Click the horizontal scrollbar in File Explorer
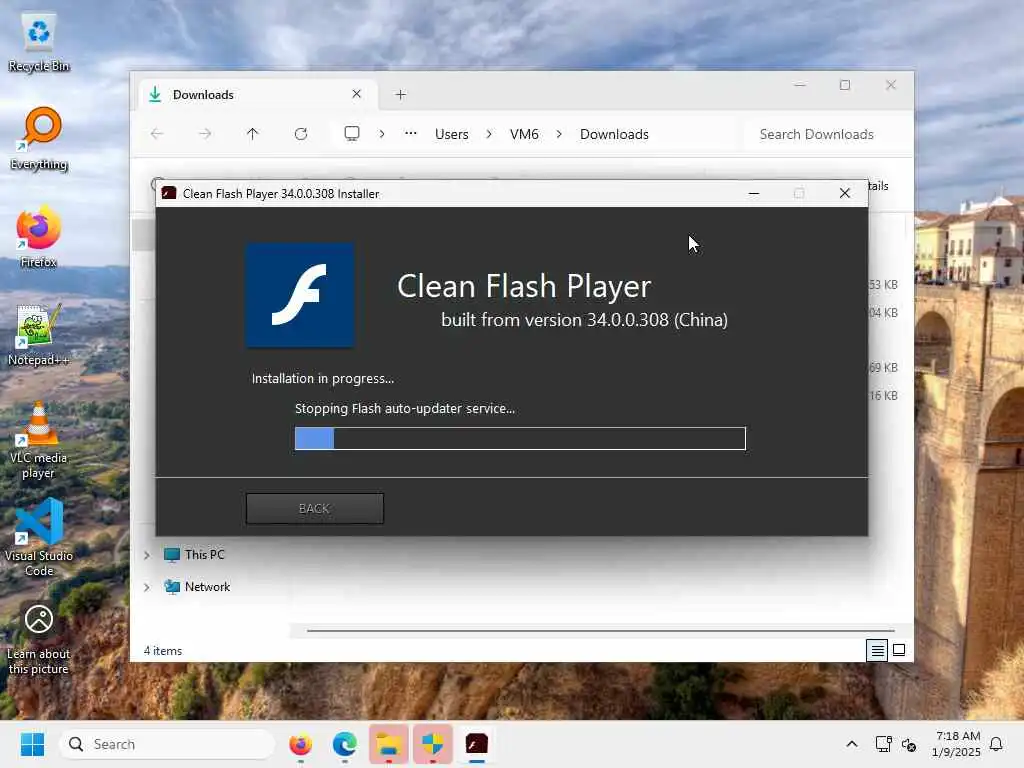Image resolution: width=1024 pixels, height=768 pixels. pyautogui.click(x=600, y=631)
